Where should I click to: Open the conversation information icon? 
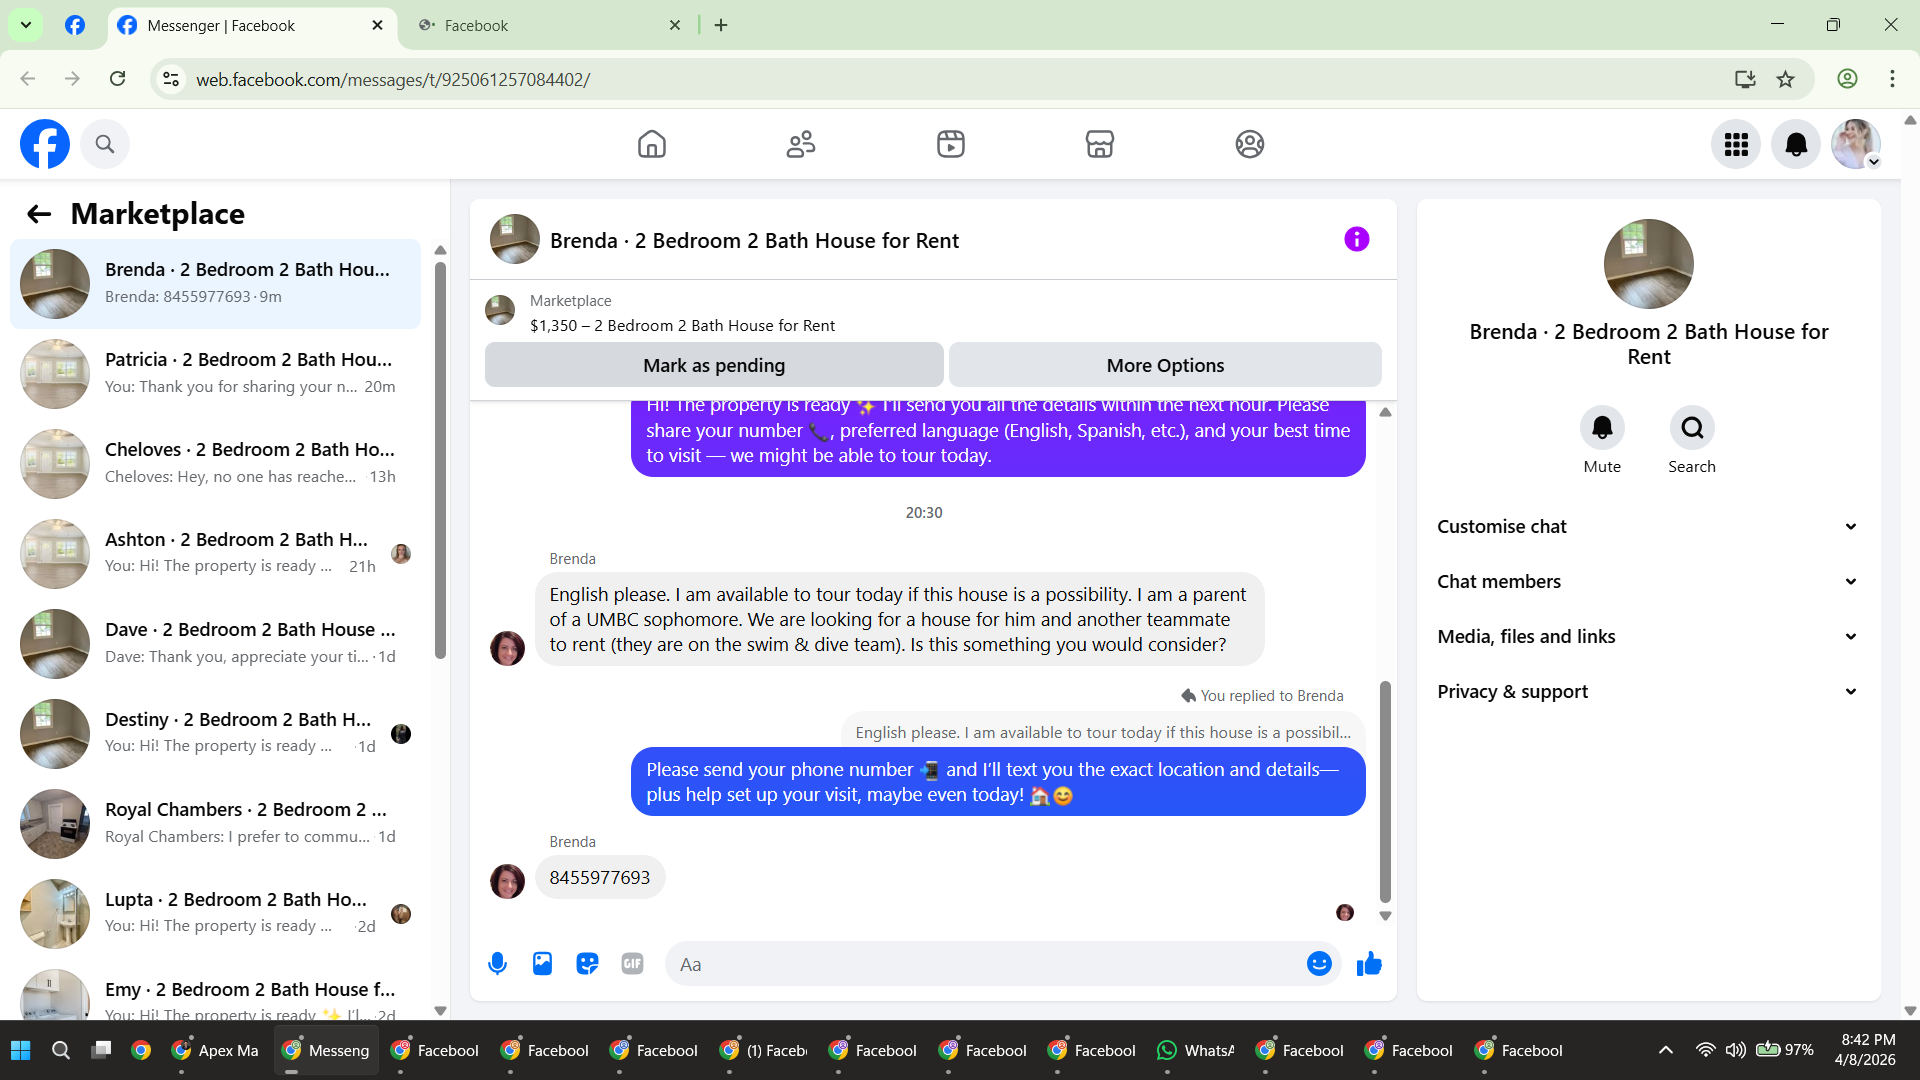click(1356, 240)
